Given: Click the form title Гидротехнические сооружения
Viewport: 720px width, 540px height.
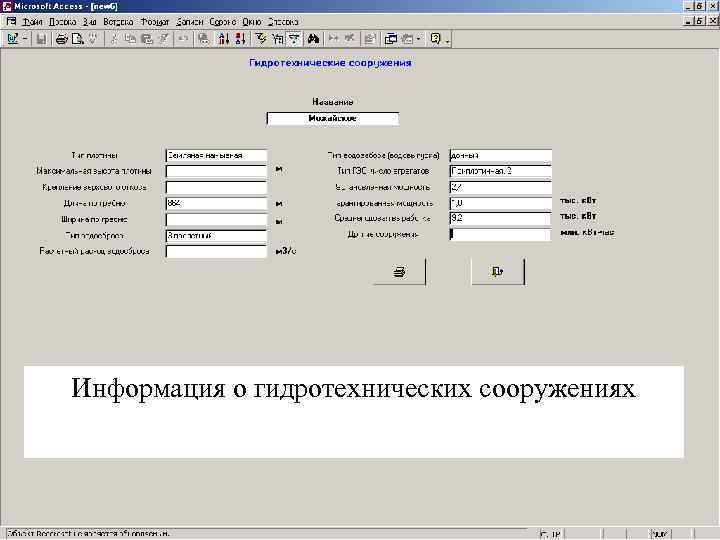Looking at the screenshot, I should [x=330, y=63].
